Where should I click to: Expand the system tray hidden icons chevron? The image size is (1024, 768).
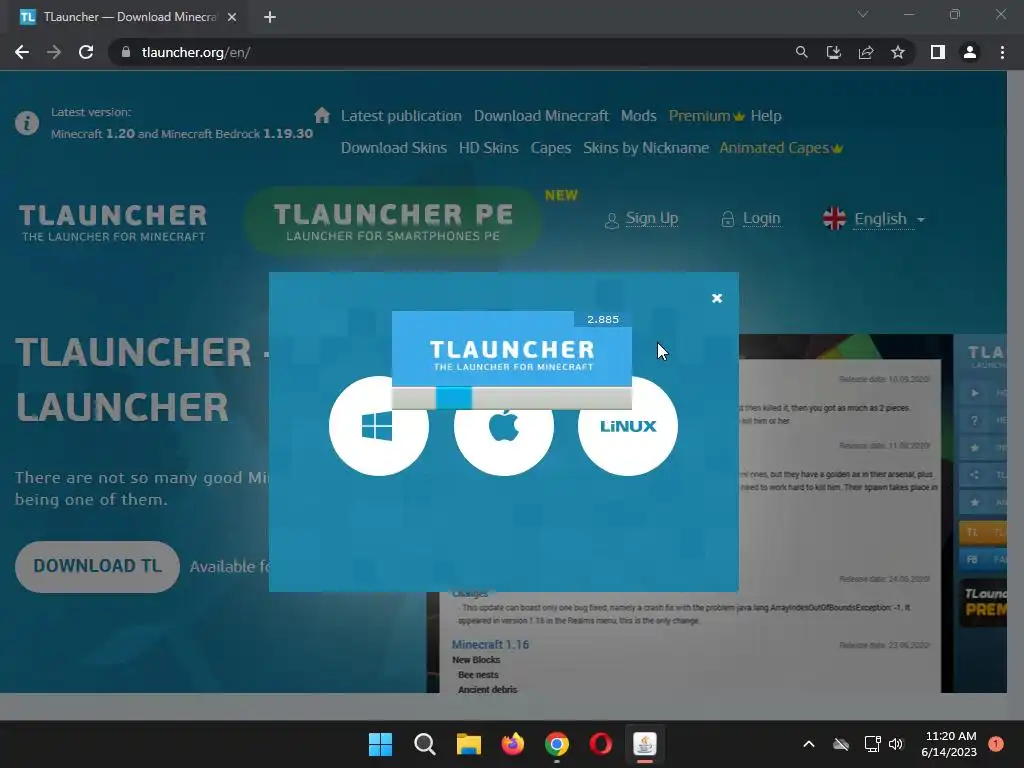[808, 744]
